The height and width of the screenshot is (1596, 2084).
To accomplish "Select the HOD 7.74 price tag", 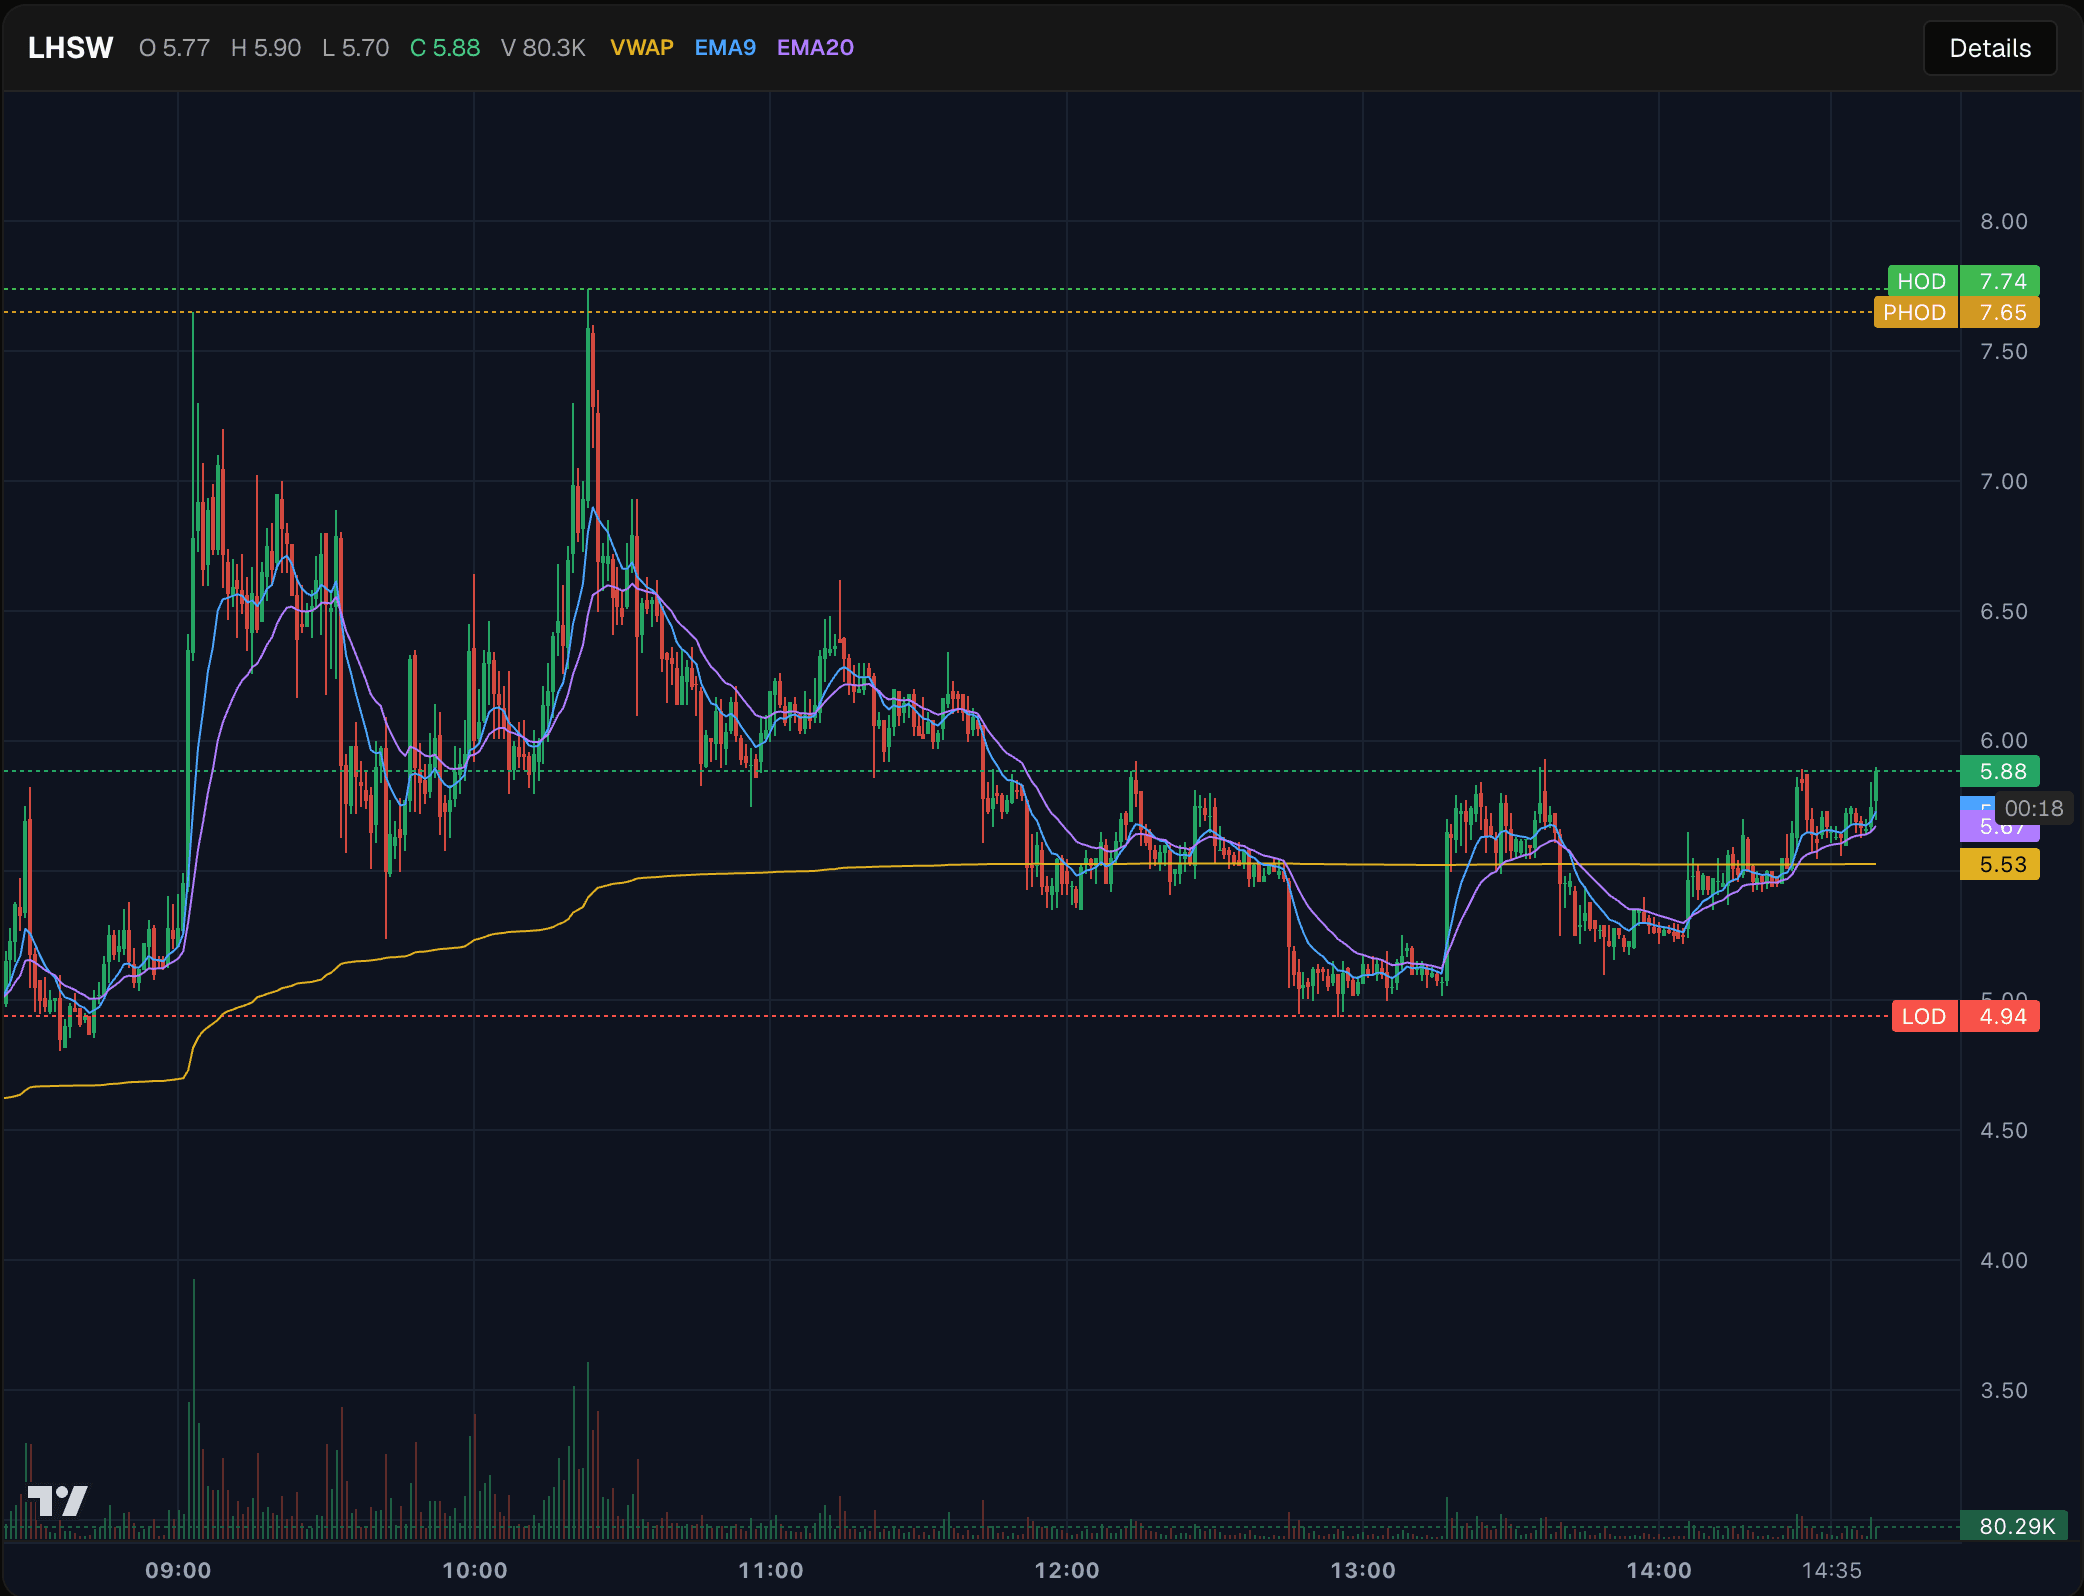I will [1963, 281].
